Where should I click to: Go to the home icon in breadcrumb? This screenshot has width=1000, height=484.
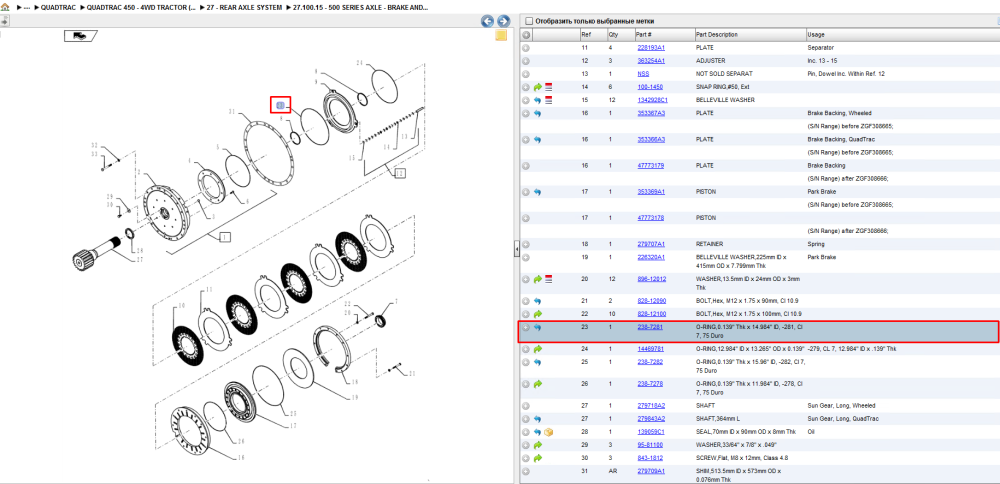pyautogui.click(x=5, y=7)
